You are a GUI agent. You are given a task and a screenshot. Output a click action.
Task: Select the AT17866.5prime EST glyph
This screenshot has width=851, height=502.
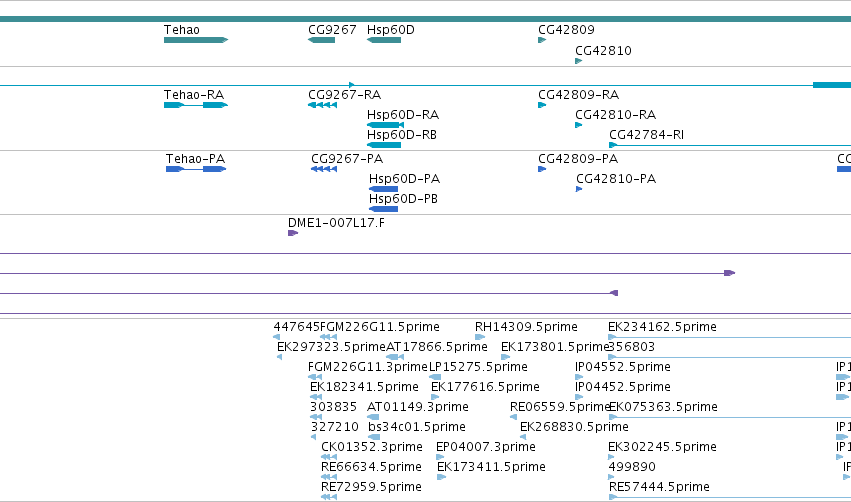395,357
